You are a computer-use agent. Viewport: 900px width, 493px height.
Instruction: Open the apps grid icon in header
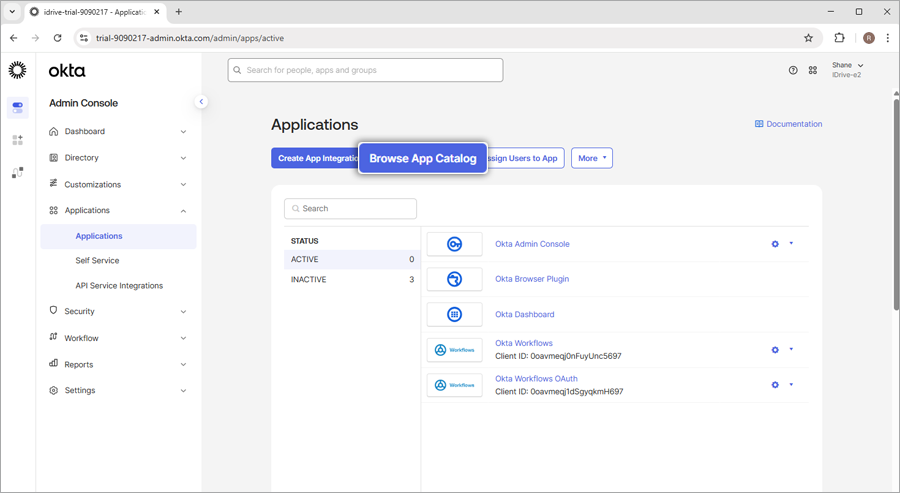(813, 70)
